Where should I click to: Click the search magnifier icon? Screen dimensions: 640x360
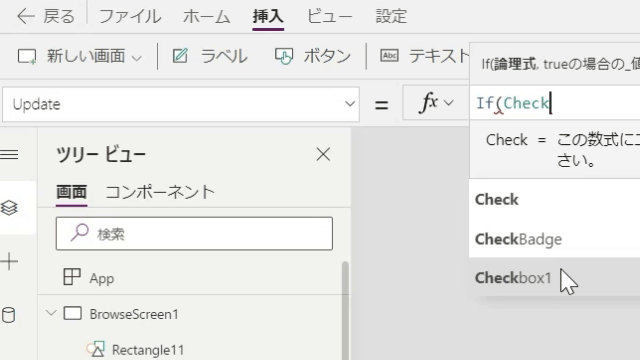80,233
